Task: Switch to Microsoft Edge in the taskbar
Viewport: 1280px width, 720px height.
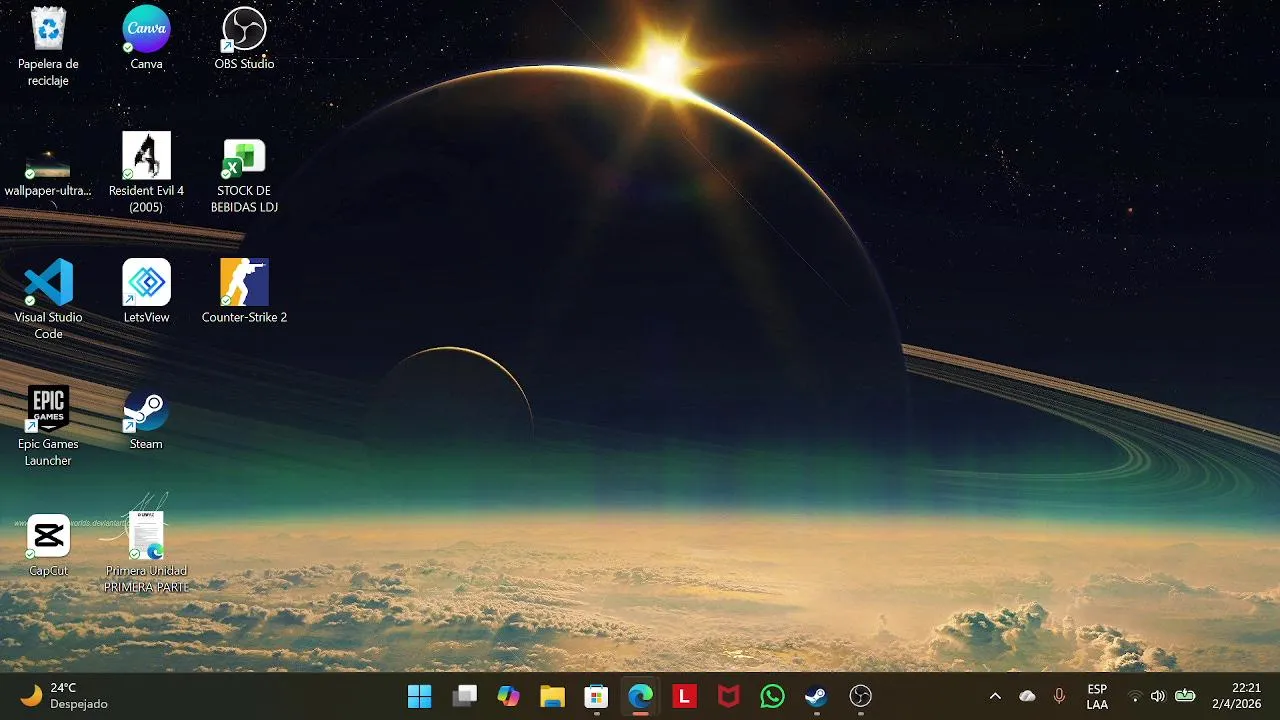Action: point(640,696)
